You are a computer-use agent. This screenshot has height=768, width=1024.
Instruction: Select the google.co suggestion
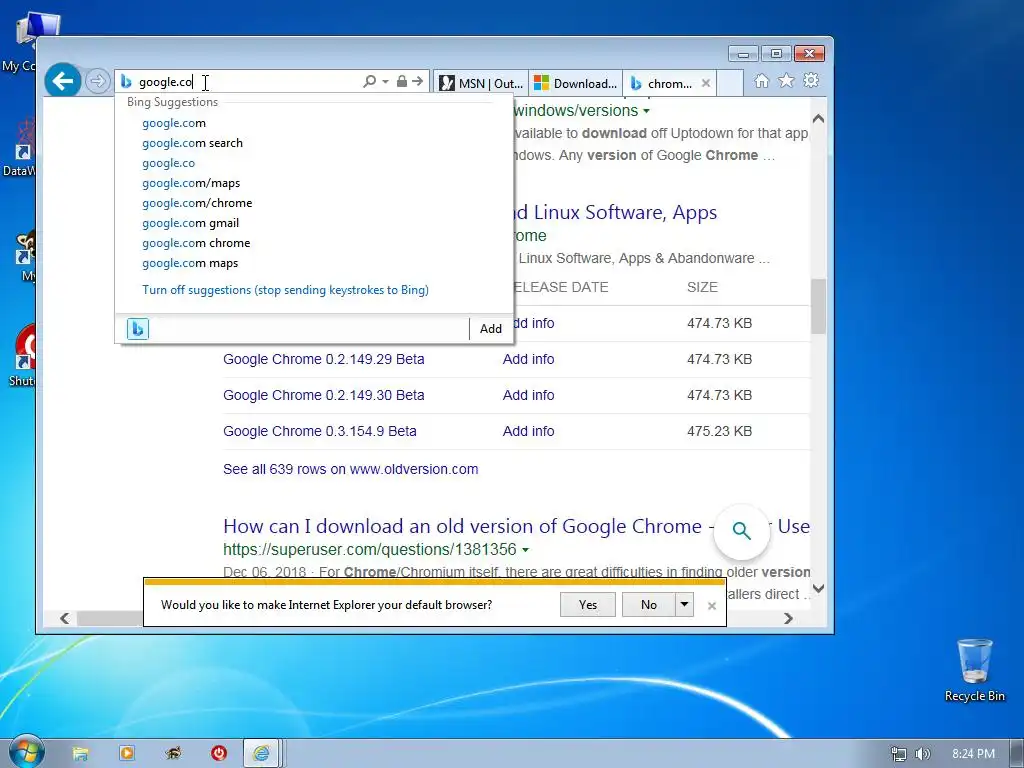tap(168, 163)
